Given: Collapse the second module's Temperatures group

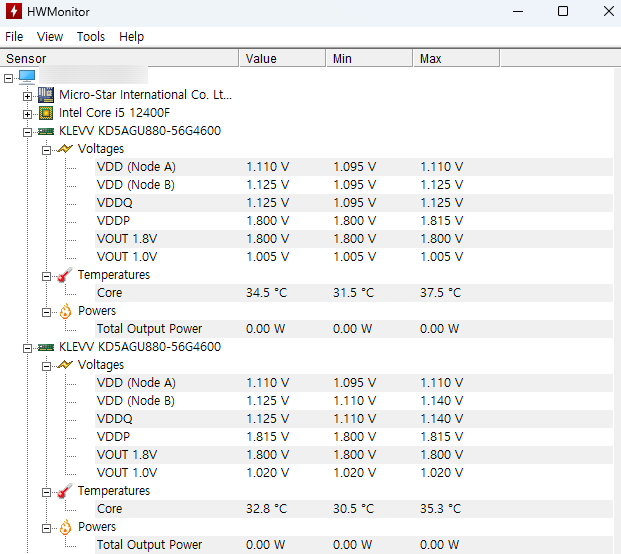Looking at the screenshot, I should click(x=46, y=492).
